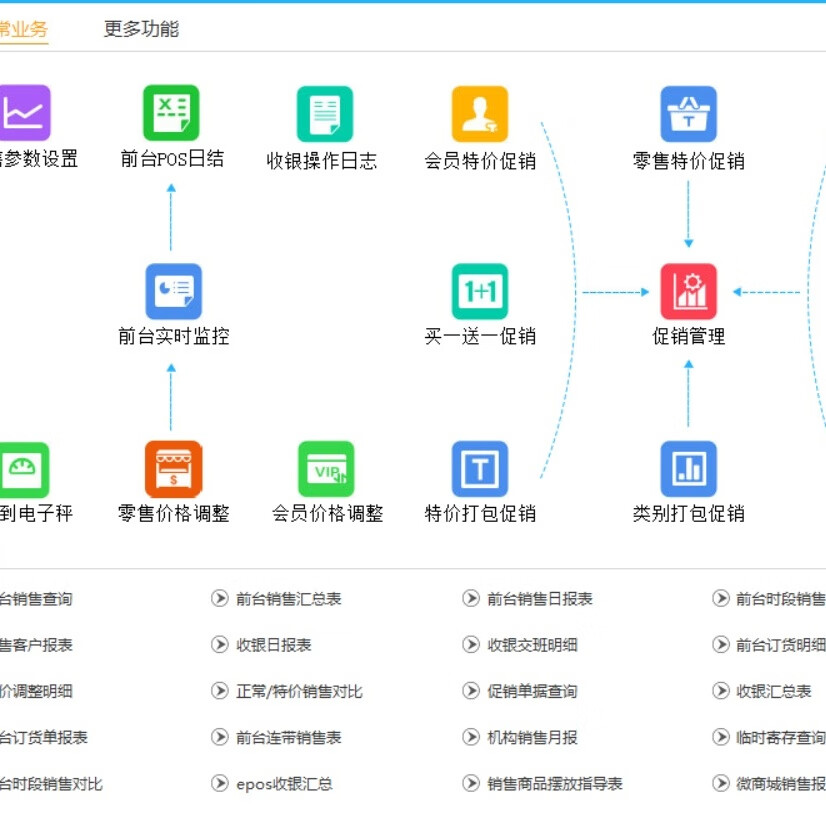This screenshot has height=826, width=826.
Task: Open the green 电子秤 scale icon
Action: coord(23,470)
